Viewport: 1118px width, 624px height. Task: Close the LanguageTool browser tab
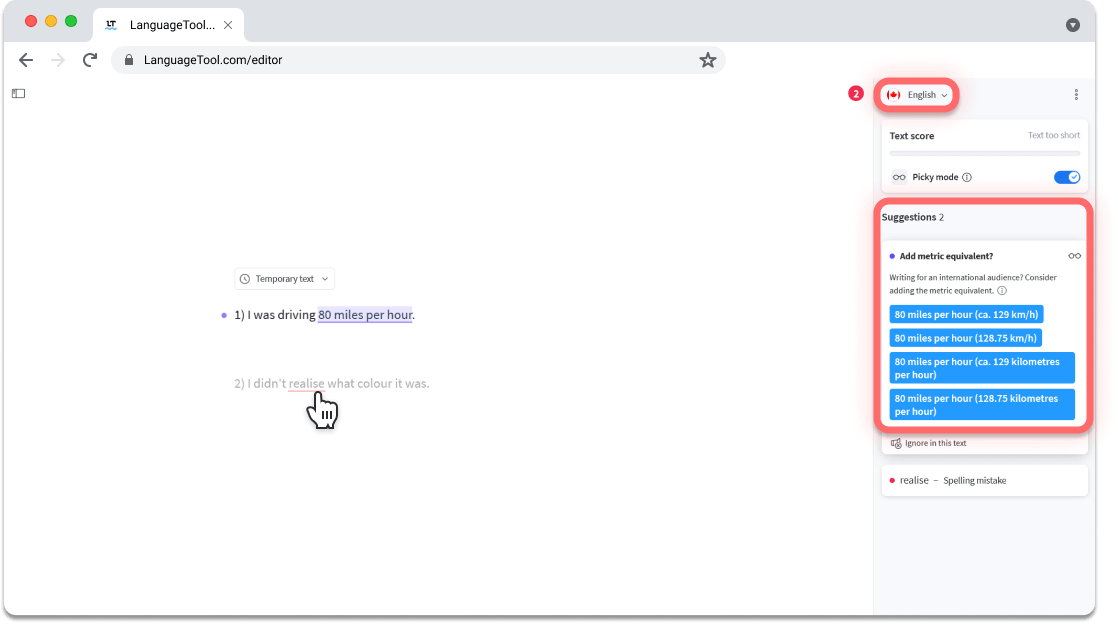point(228,25)
